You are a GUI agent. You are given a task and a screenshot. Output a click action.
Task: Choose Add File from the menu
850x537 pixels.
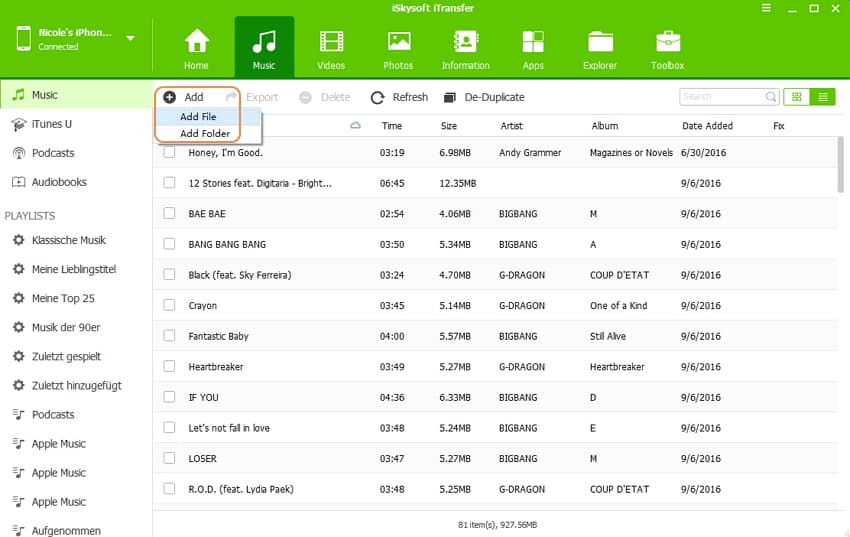(198, 117)
